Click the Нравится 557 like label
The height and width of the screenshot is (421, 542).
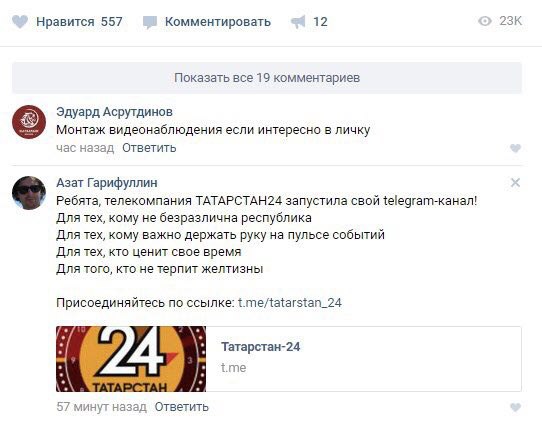79,22
